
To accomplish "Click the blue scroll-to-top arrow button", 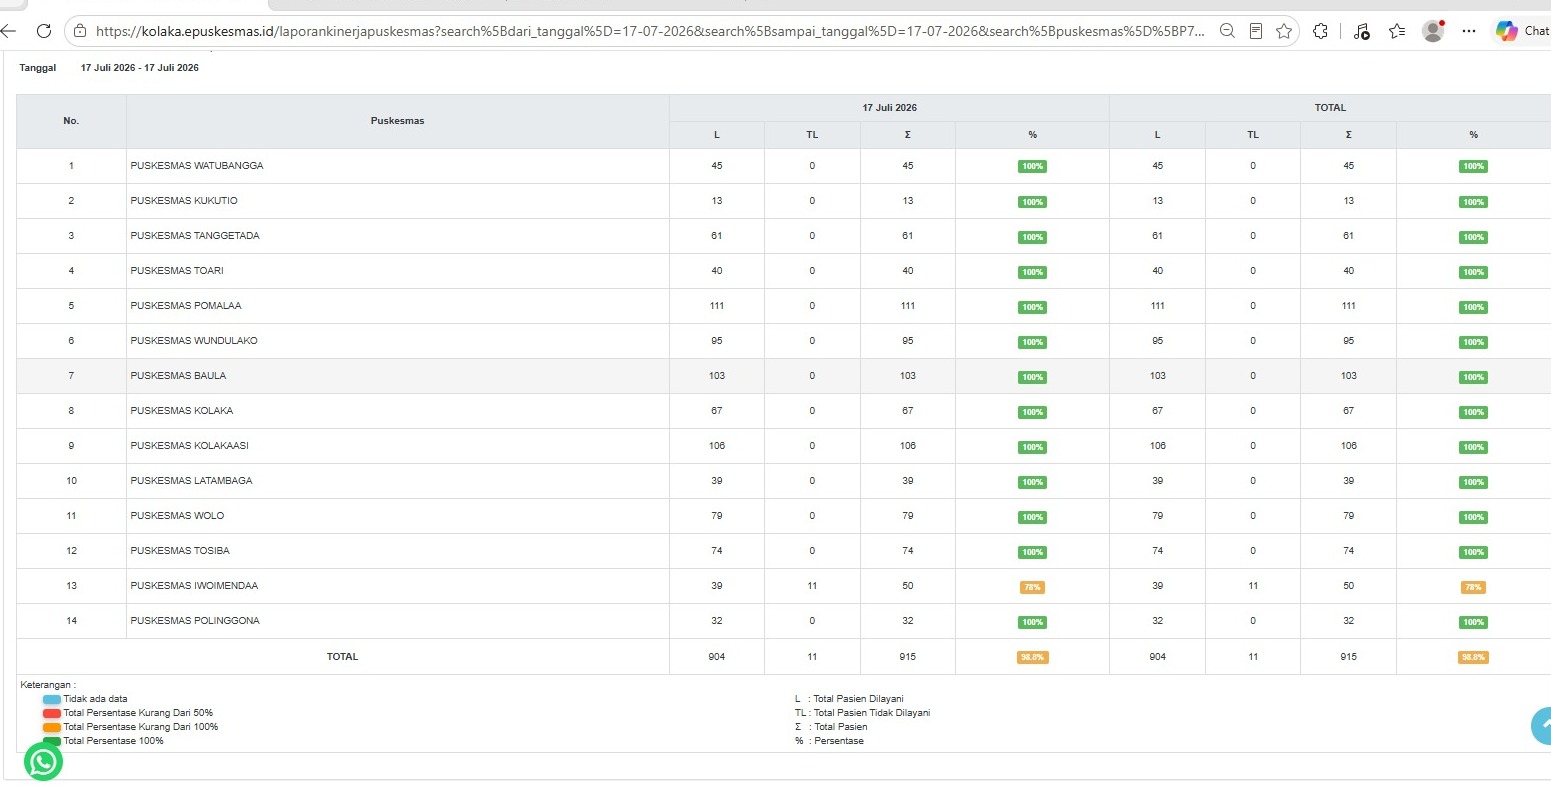I will point(1542,726).
